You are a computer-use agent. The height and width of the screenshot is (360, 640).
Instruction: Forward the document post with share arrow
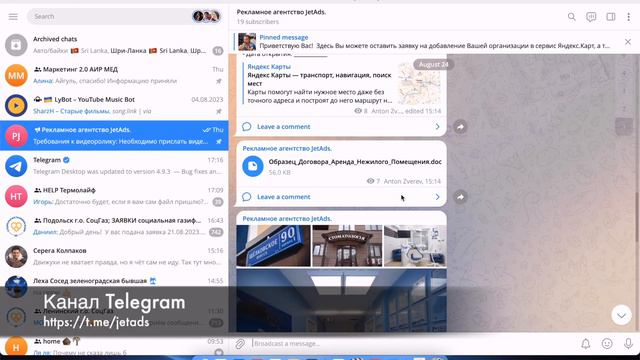pyautogui.click(x=460, y=197)
